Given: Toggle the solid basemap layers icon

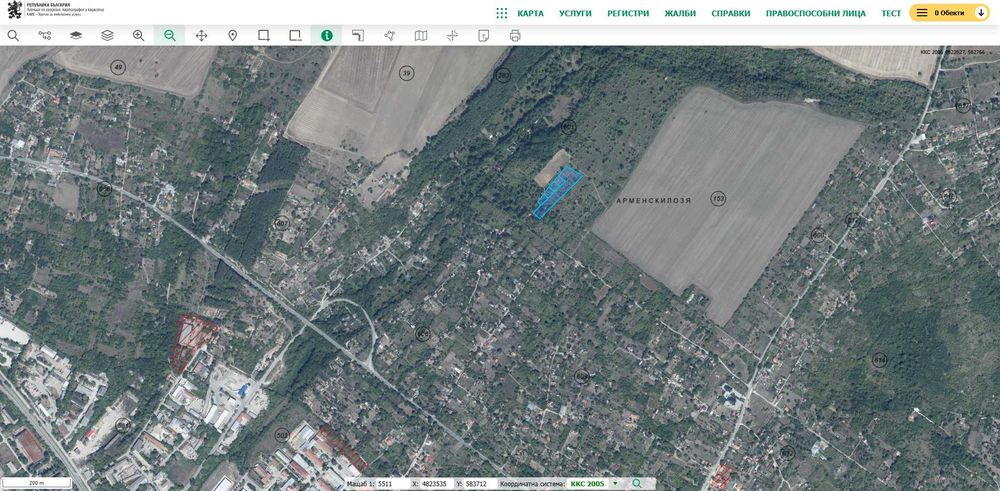Looking at the screenshot, I should click(x=76, y=35).
